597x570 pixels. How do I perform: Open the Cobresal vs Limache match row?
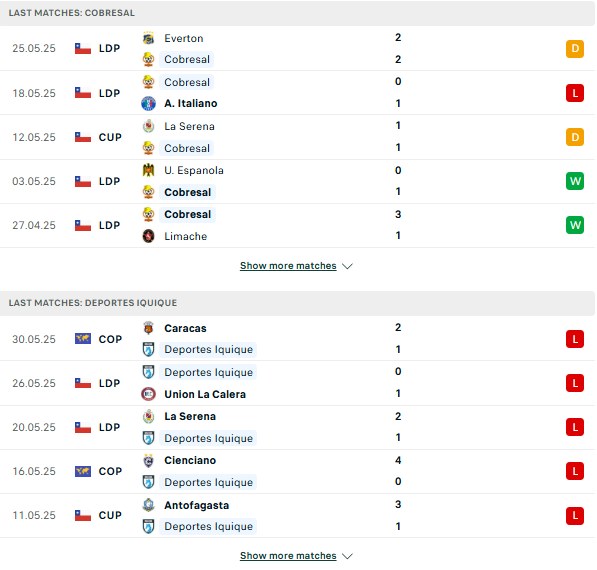tap(297, 225)
